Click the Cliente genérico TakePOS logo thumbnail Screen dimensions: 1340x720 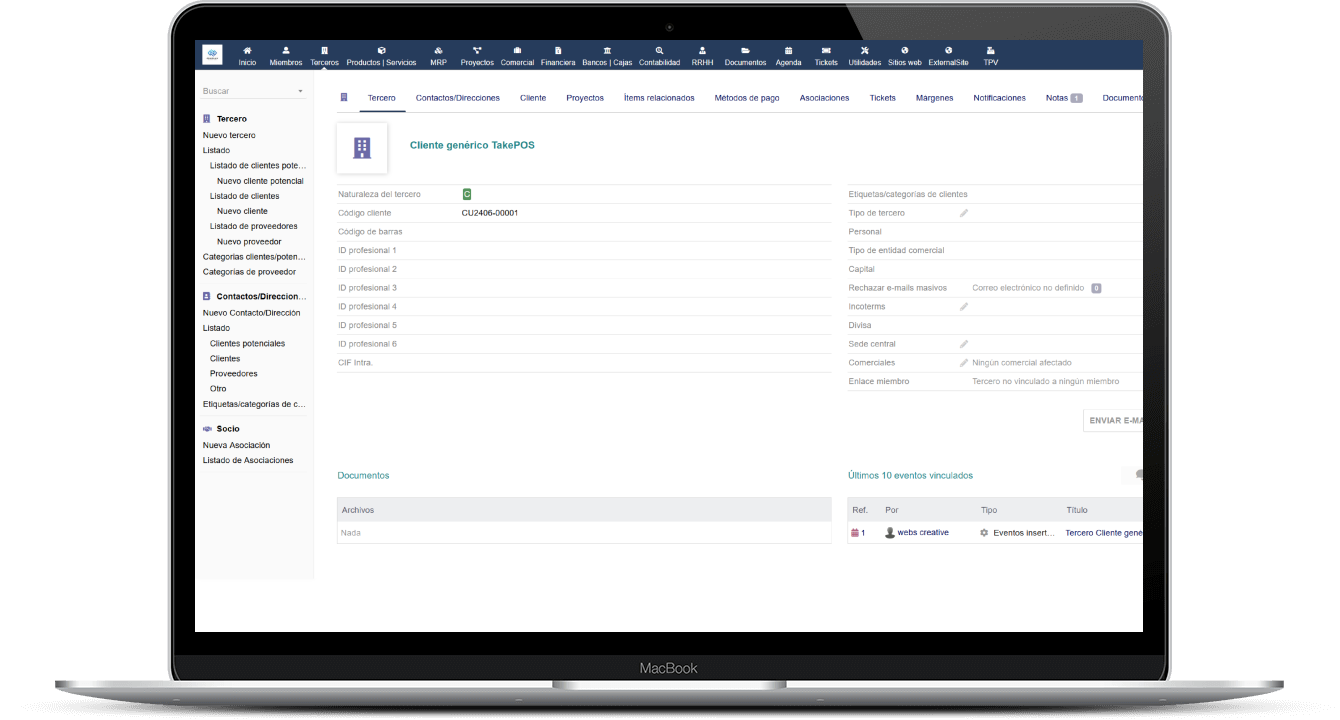(362, 148)
